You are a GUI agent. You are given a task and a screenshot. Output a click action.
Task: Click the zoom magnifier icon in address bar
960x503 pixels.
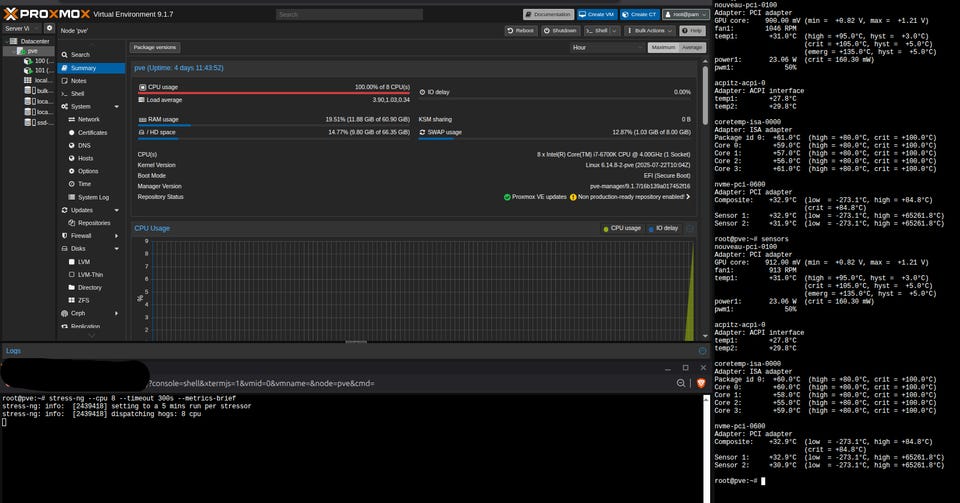682,383
